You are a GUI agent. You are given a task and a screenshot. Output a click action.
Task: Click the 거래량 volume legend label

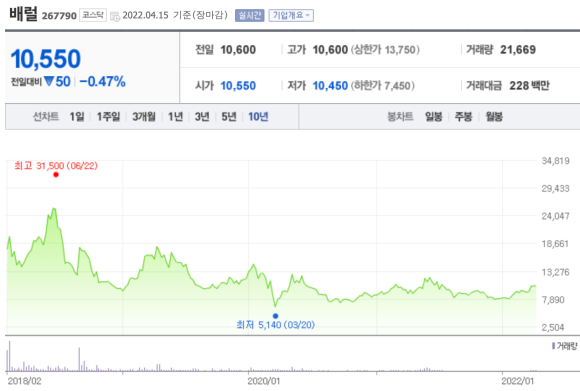pos(564,346)
